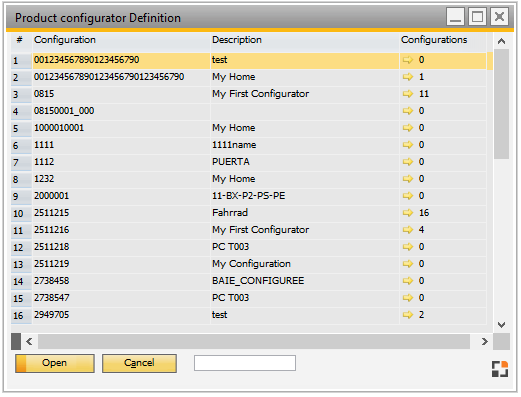Open the link arrow for 2949705
Viewport: 521px width, 397px height.
pos(407,315)
